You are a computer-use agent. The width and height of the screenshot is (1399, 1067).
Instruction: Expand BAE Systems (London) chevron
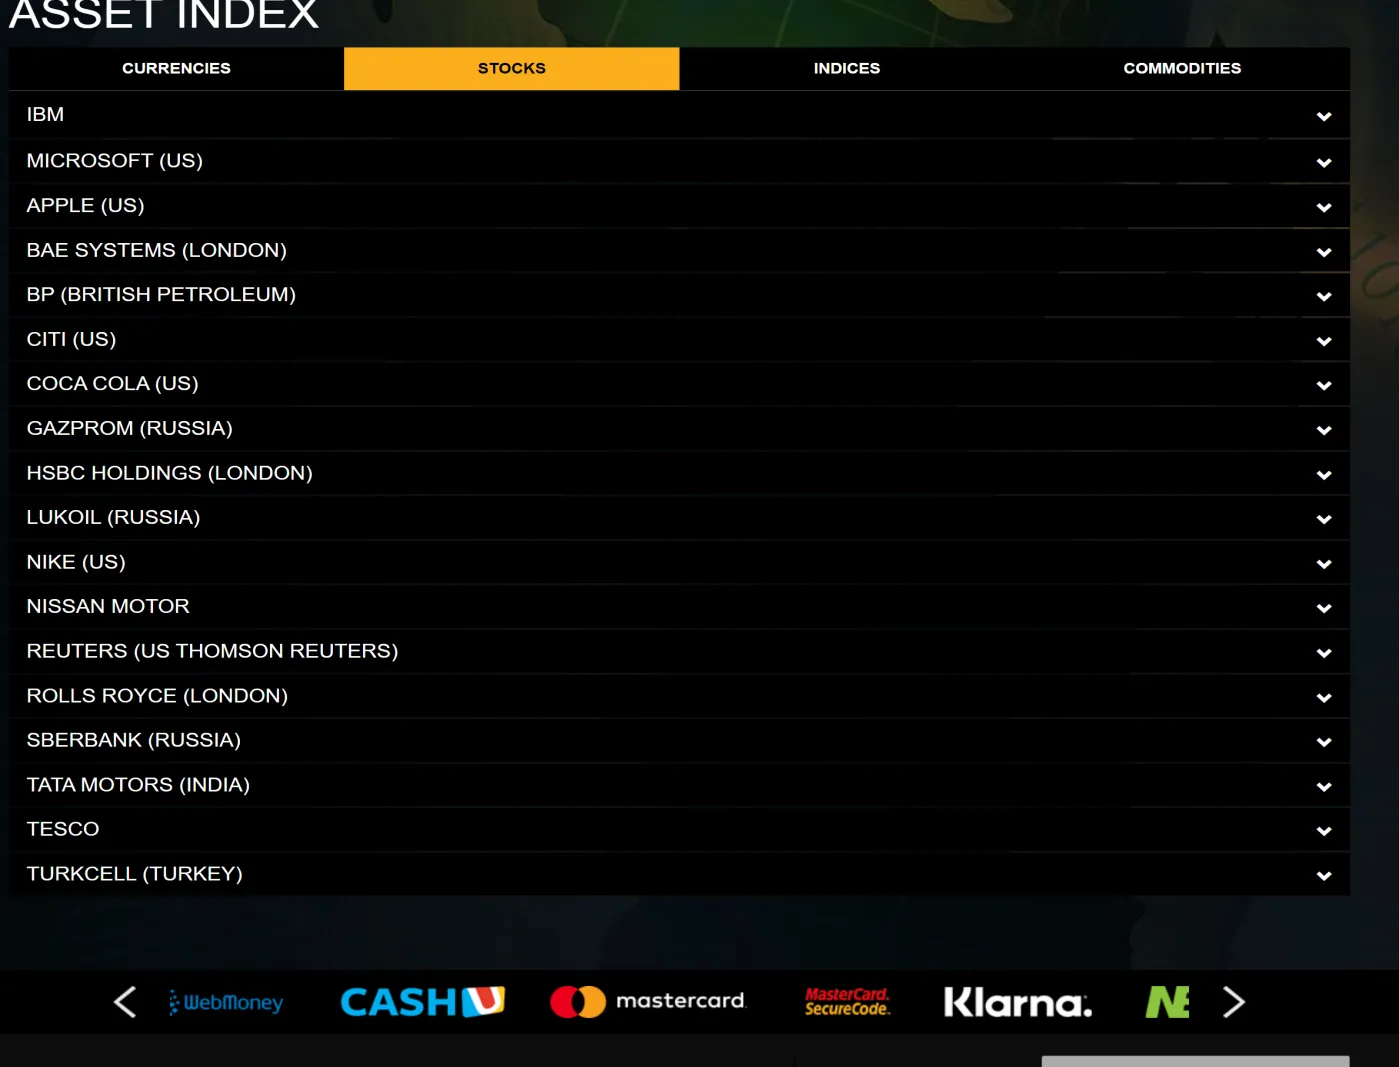click(1324, 252)
